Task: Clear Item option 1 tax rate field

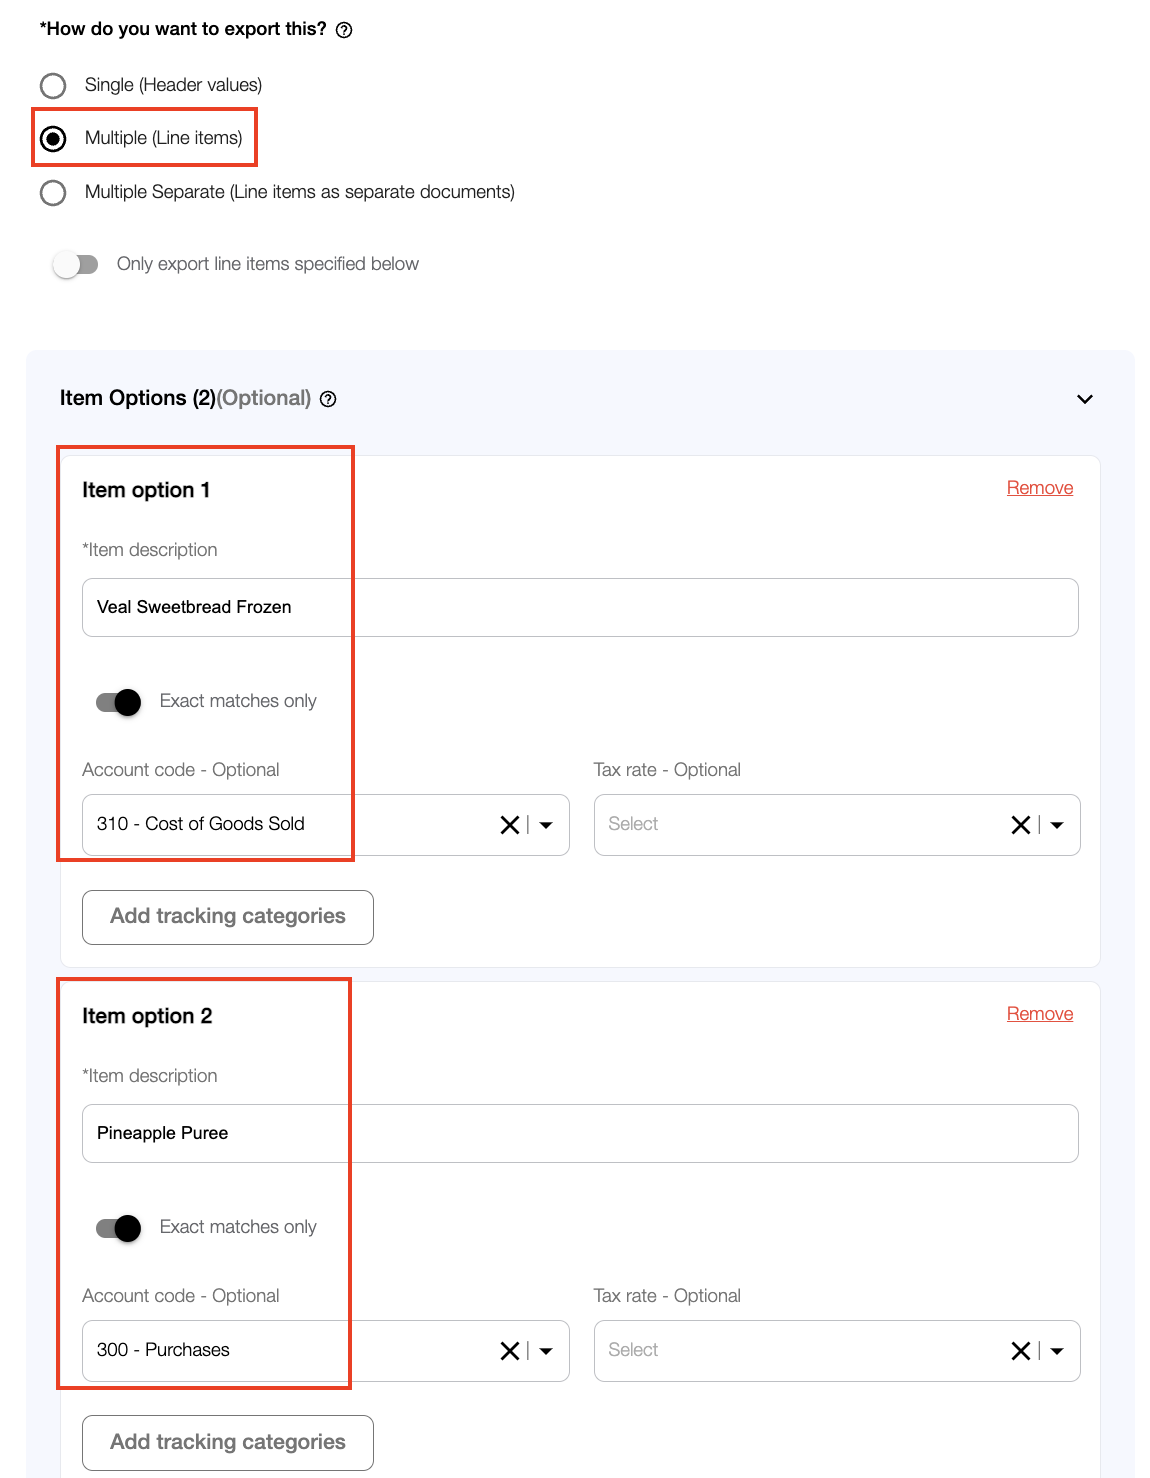Action: point(1020,825)
